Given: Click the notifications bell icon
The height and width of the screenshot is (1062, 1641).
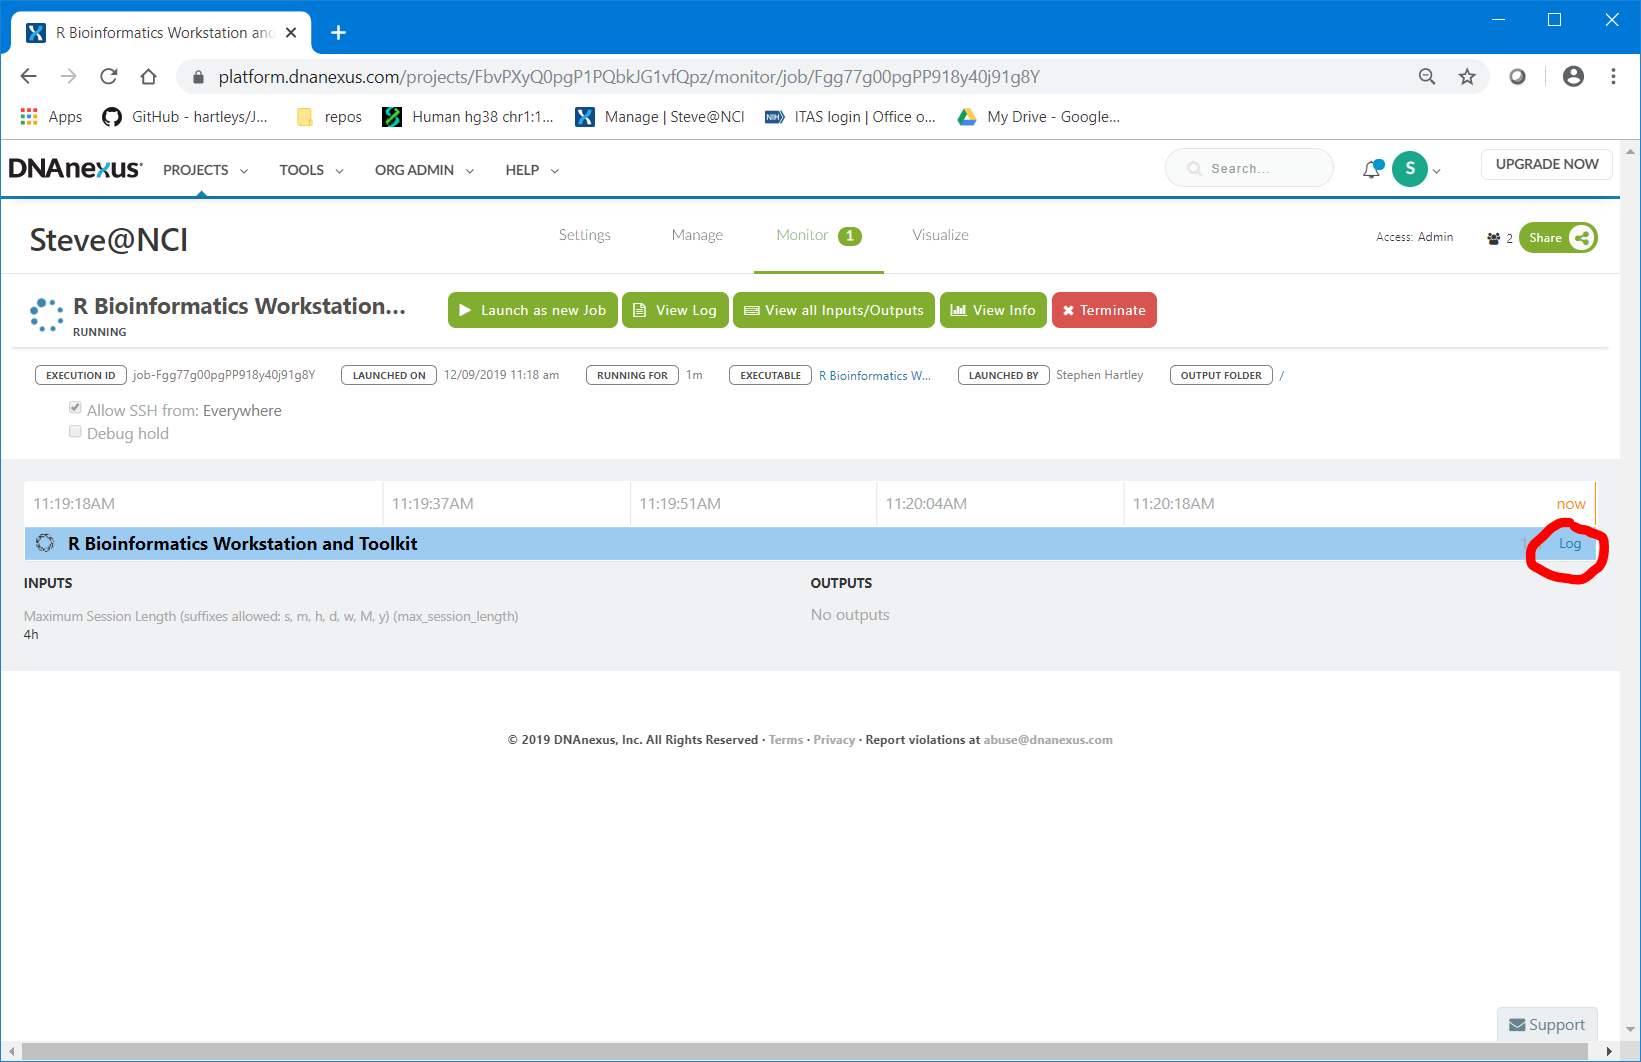Looking at the screenshot, I should coord(1372,170).
